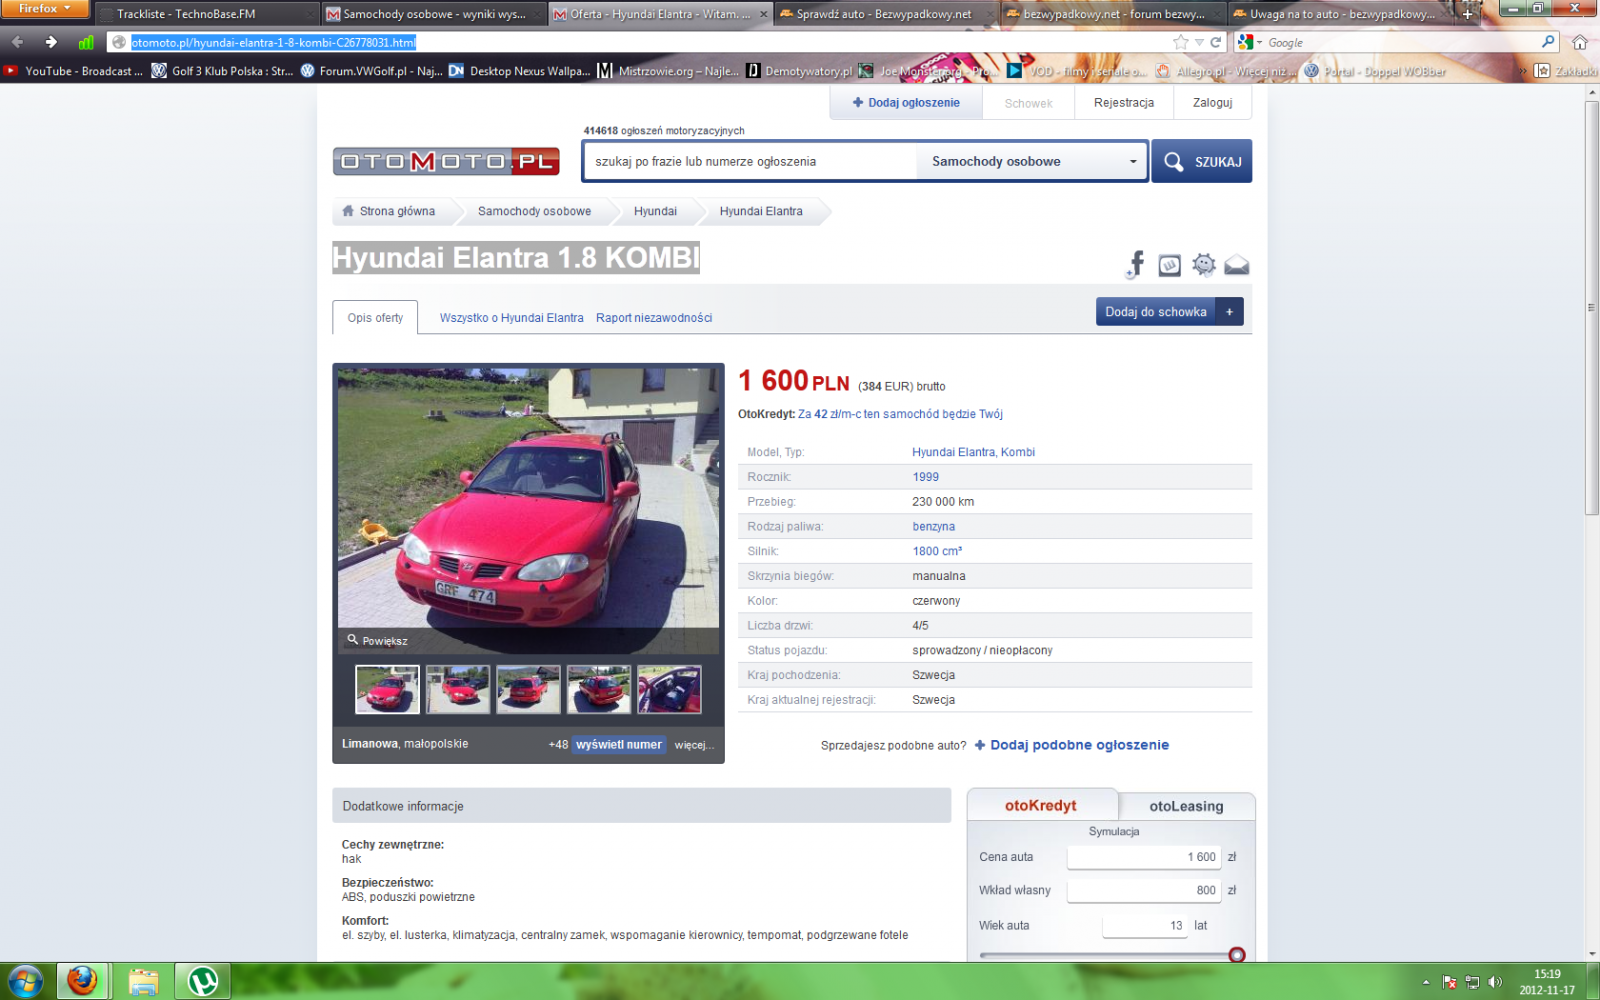Open Windows Explorer folder on taskbar

[143, 981]
